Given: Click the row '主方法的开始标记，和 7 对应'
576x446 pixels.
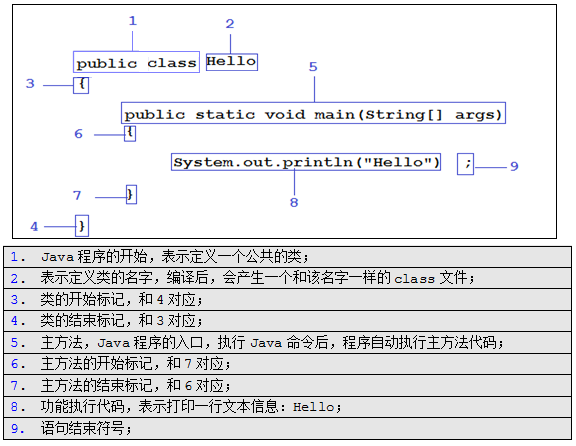Looking at the screenshot, I should pos(288,364).
